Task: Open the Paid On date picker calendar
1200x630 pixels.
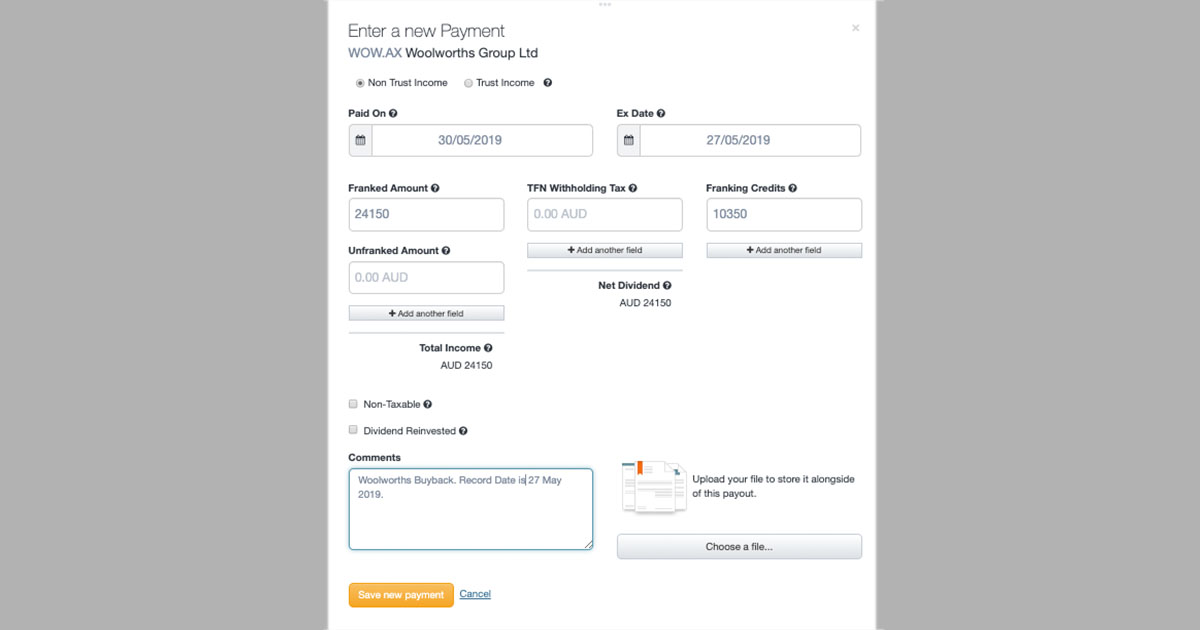Action: pyautogui.click(x=360, y=140)
